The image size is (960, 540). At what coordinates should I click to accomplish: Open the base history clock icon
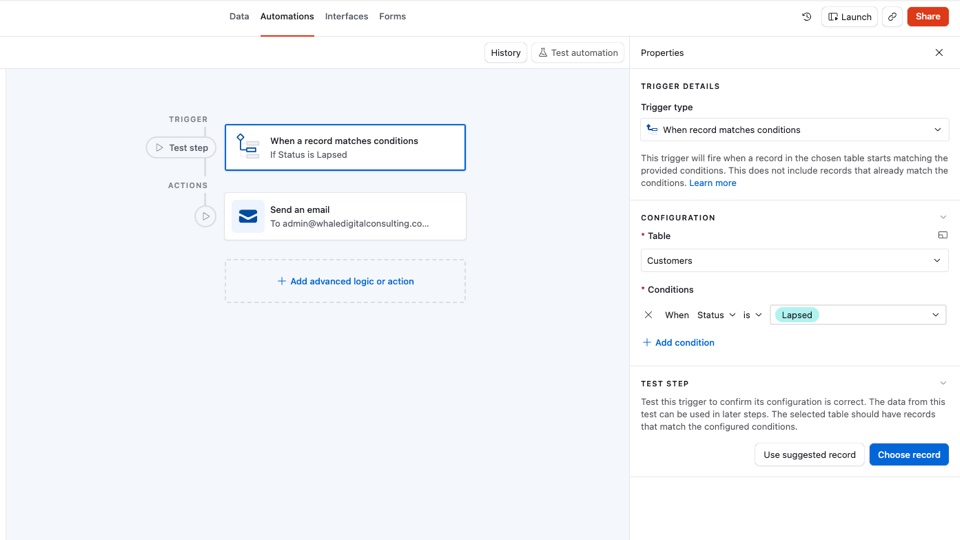pos(806,17)
